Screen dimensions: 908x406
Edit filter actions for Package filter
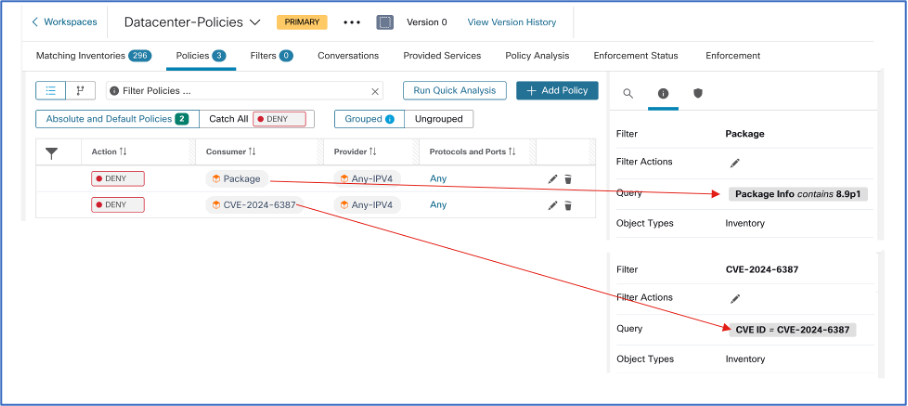[735, 162]
